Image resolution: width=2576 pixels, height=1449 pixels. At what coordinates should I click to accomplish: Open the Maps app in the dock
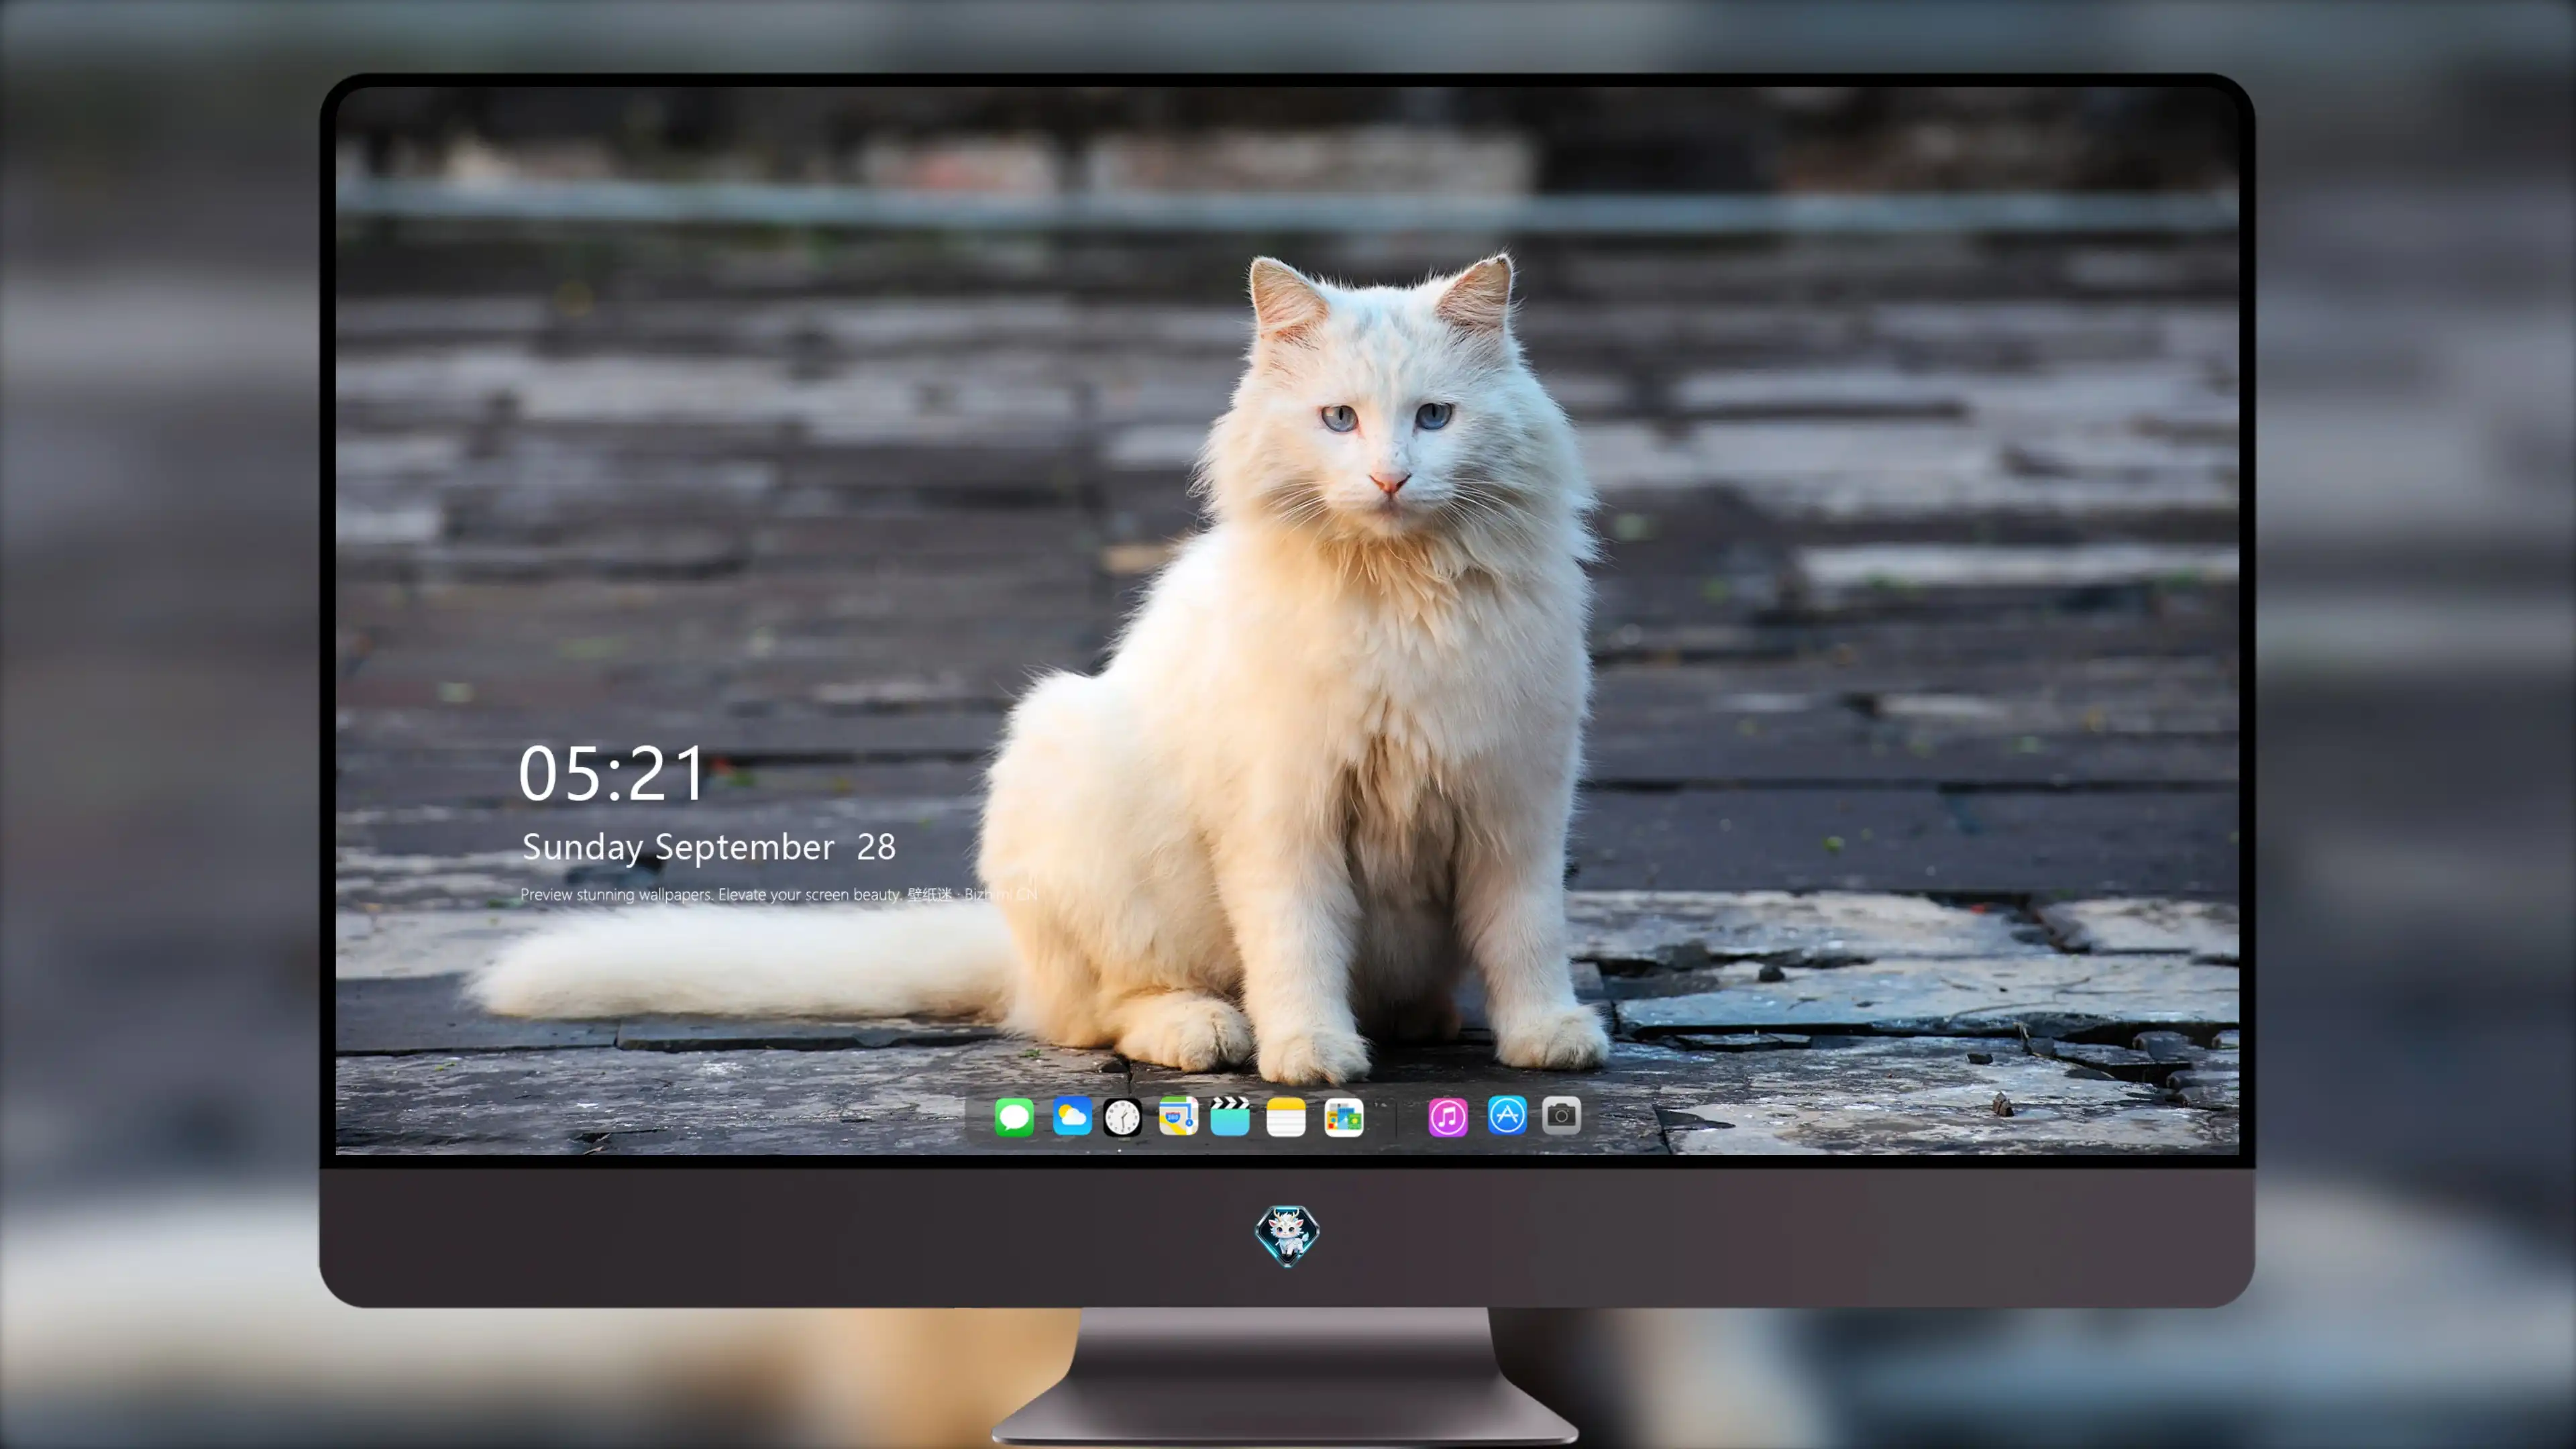click(1178, 1117)
